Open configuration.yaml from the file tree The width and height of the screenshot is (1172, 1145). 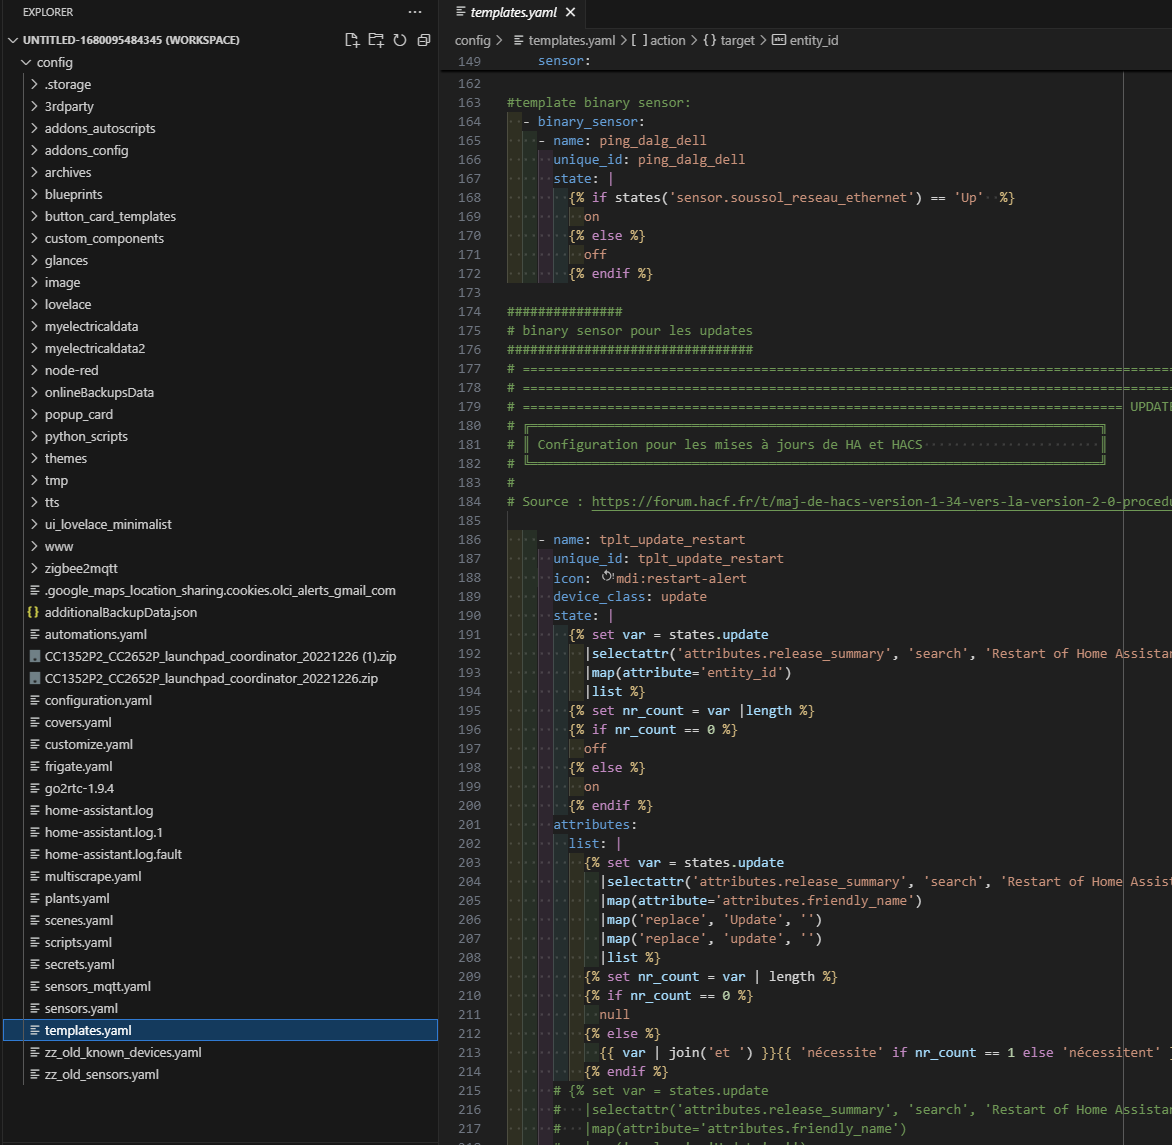point(98,700)
